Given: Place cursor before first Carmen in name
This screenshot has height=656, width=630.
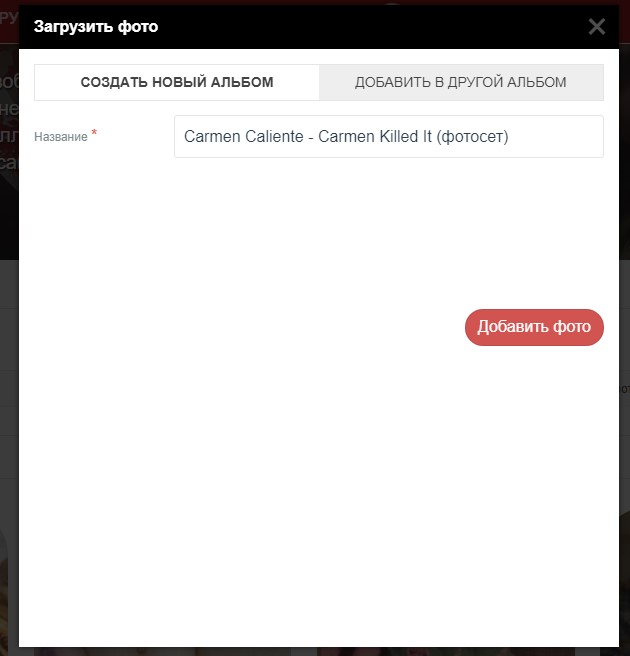Looking at the screenshot, I should coord(184,137).
